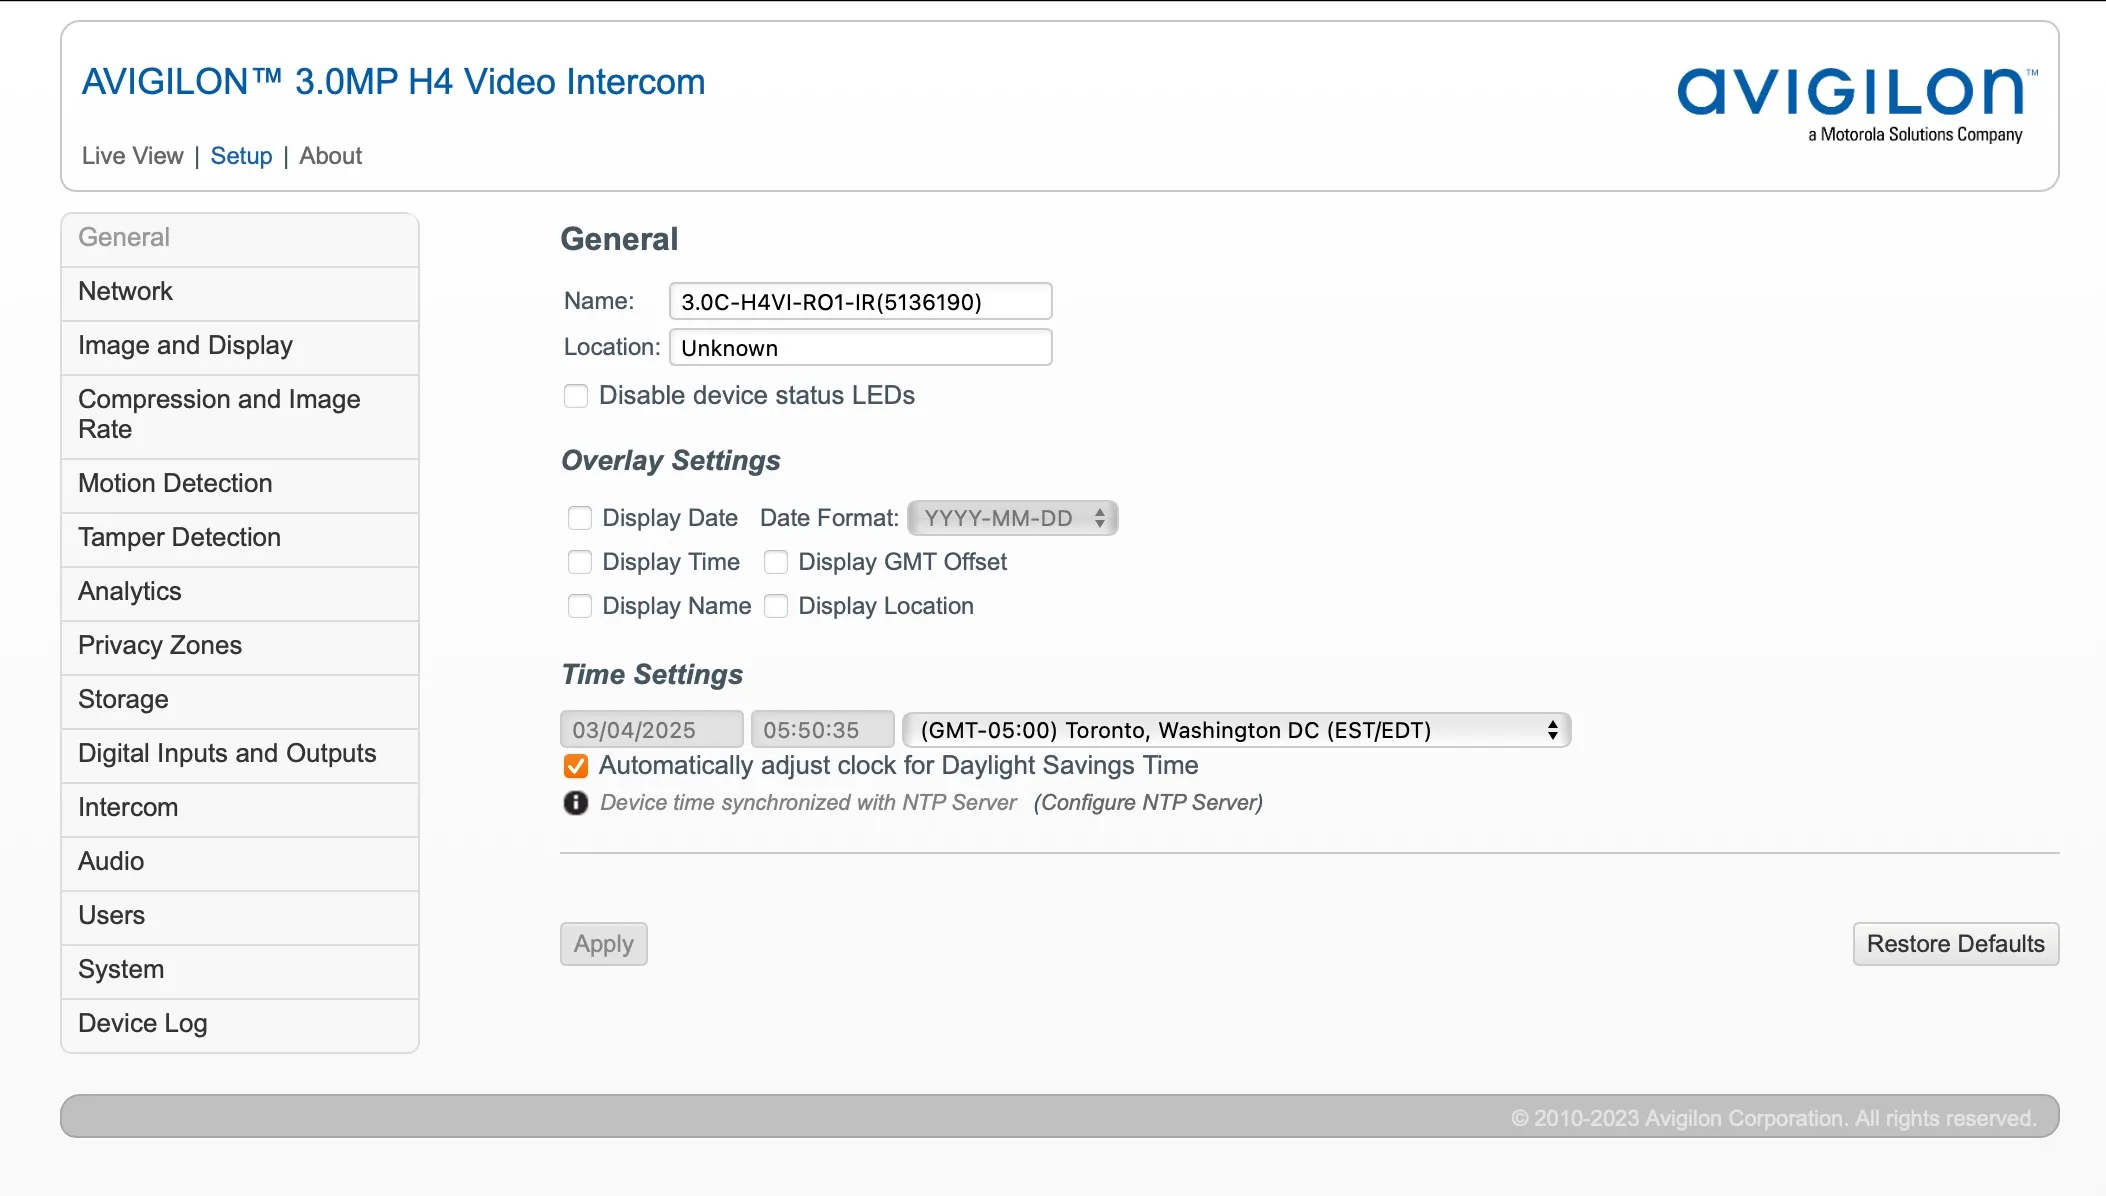Click the time field 05:50:35
This screenshot has height=1196, width=2106.
(x=823, y=730)
